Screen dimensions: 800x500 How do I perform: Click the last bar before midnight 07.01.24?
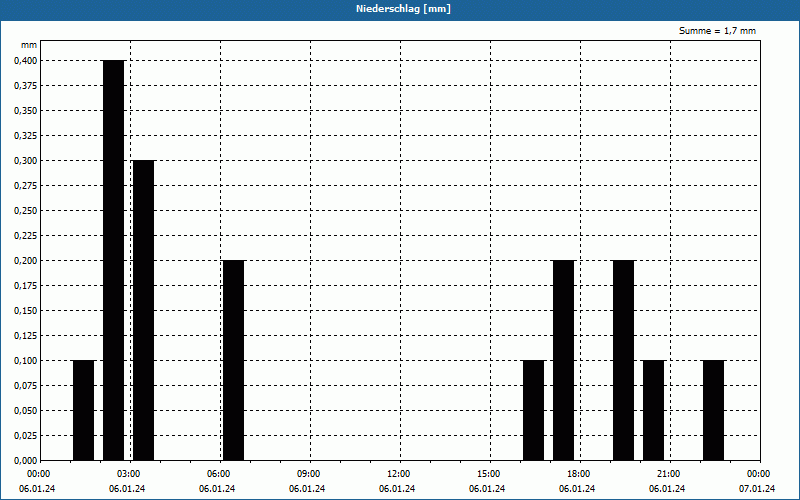pos(713,410)
